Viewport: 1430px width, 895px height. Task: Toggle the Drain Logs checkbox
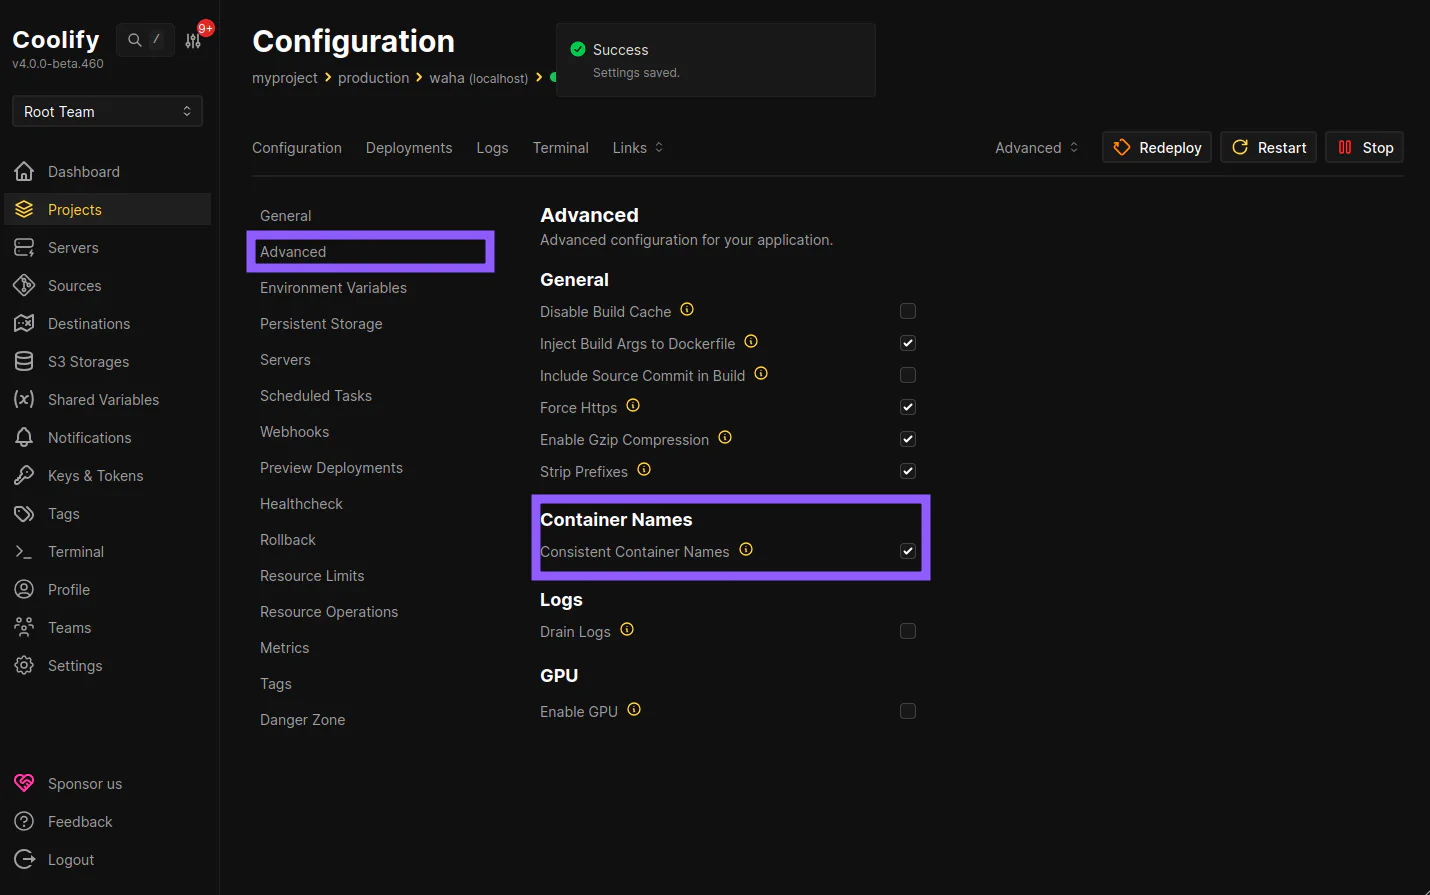coord(908,631)
